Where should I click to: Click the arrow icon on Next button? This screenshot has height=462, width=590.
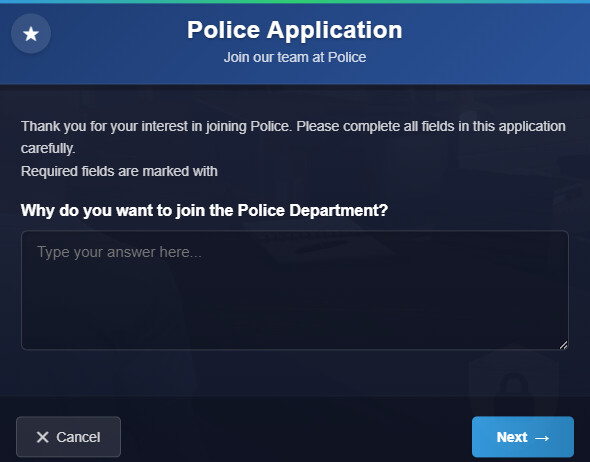(x=542, y=438)
